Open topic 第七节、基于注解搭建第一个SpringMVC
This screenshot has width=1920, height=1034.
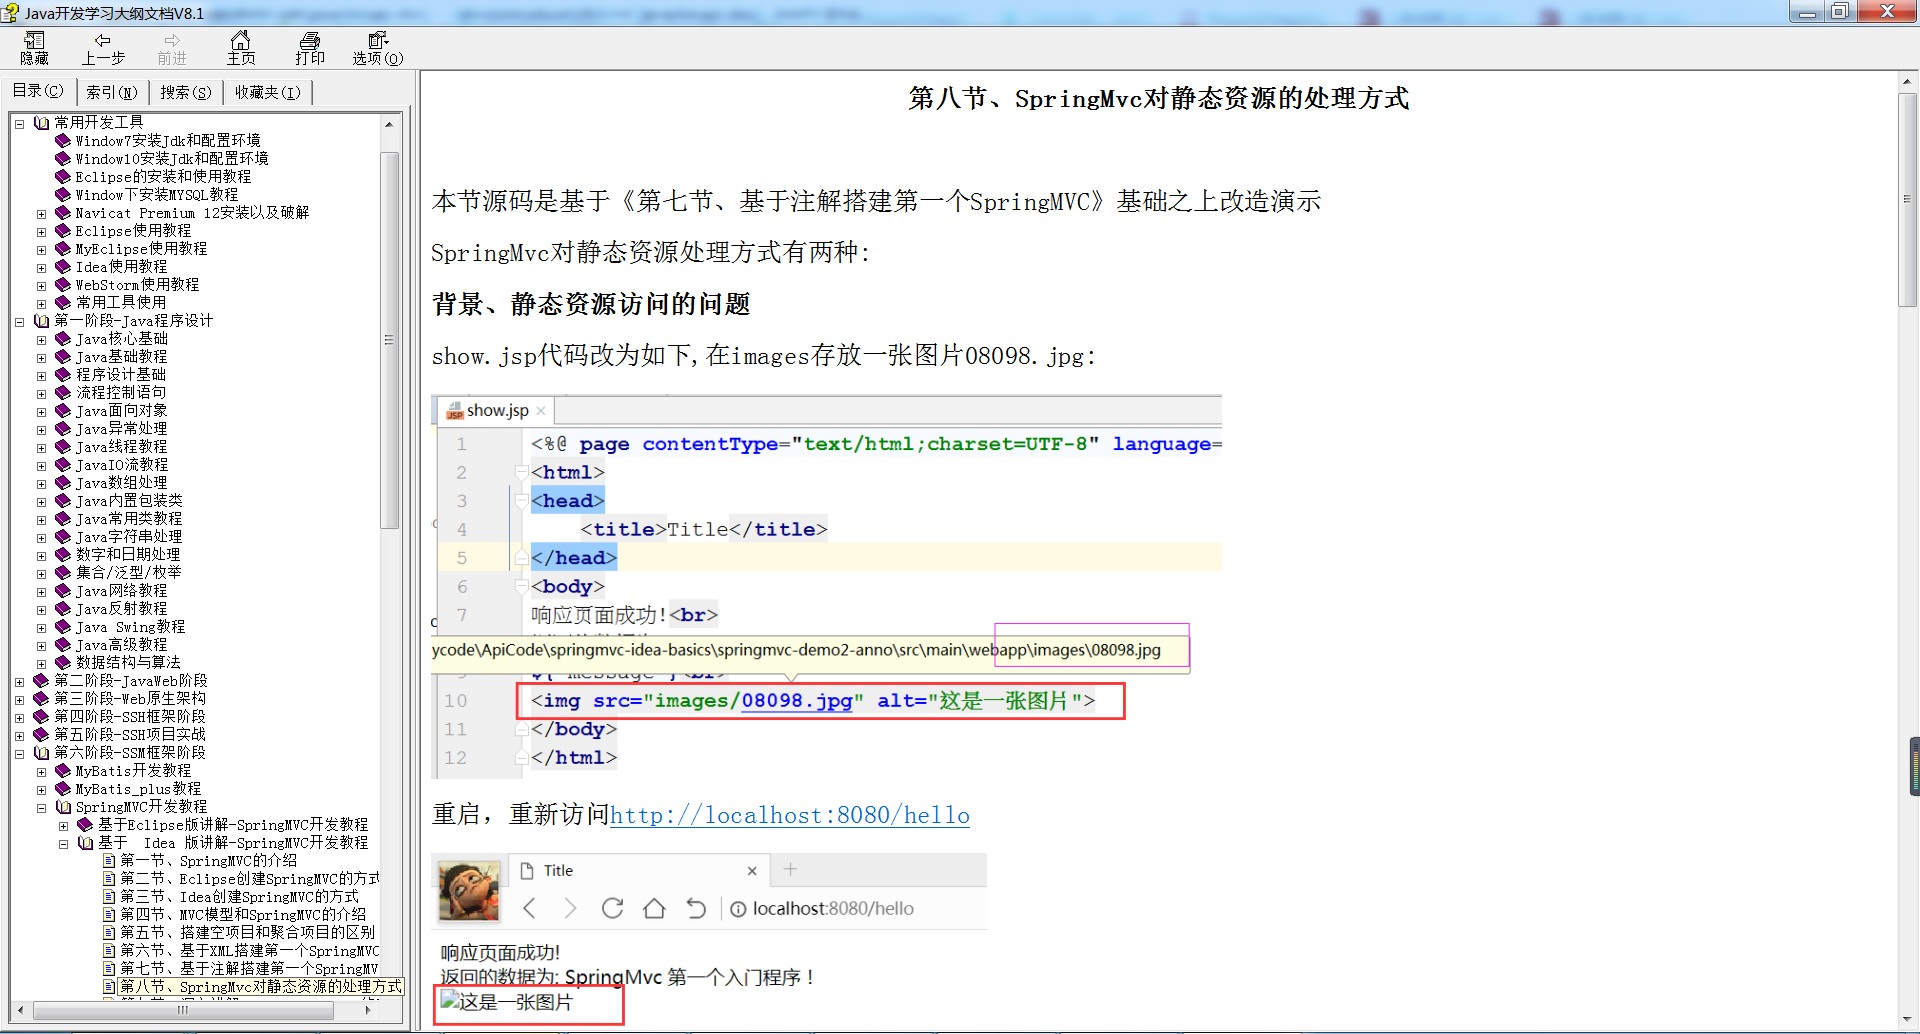tap(250, 969)
